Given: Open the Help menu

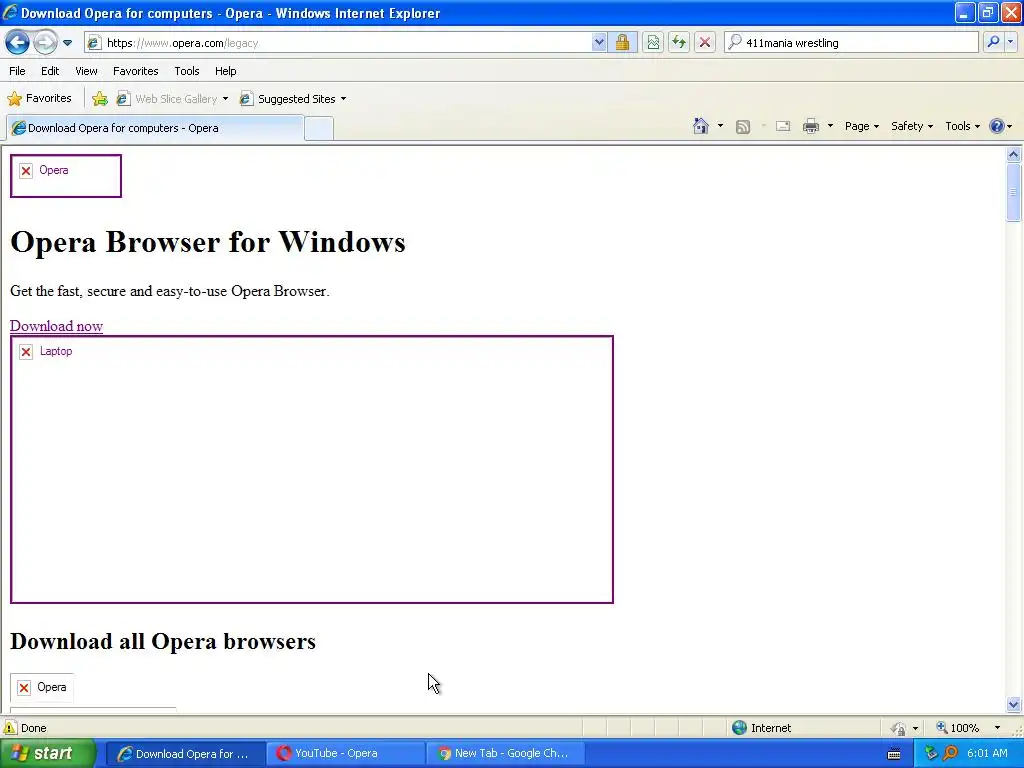Looking at the screenshot, I should 226,71.
